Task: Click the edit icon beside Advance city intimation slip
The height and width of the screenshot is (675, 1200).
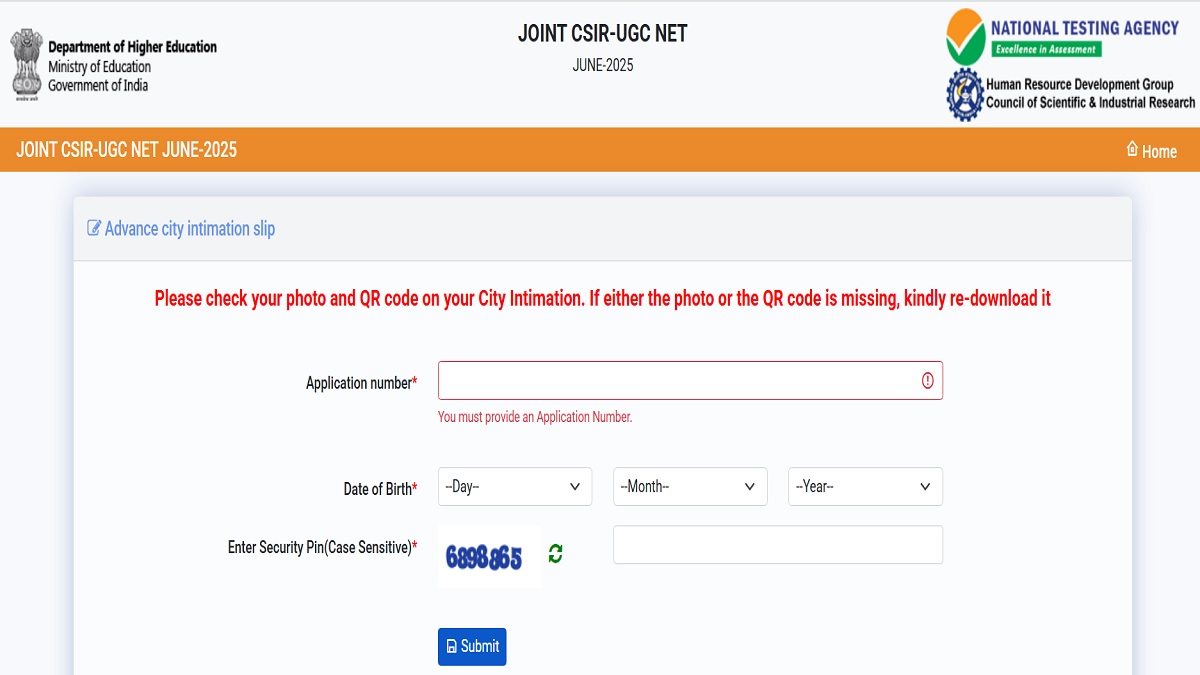Action: (93, 228)
